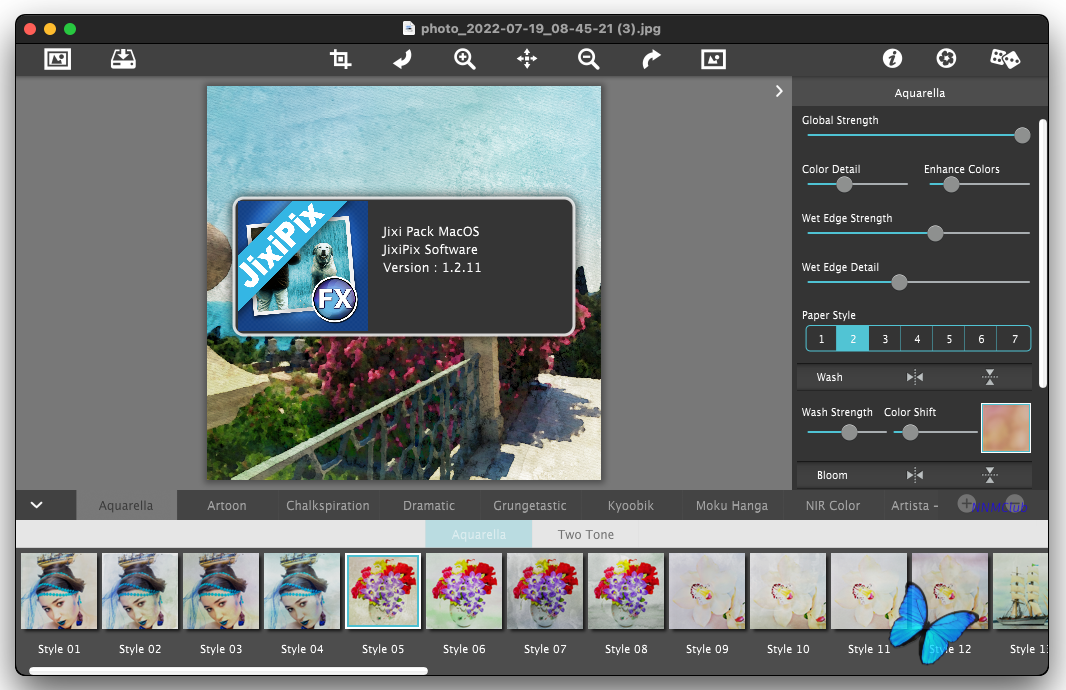Viewport: 1066px width, 690px height.
Task: Open the info about icon
Action: pos(892,59)
